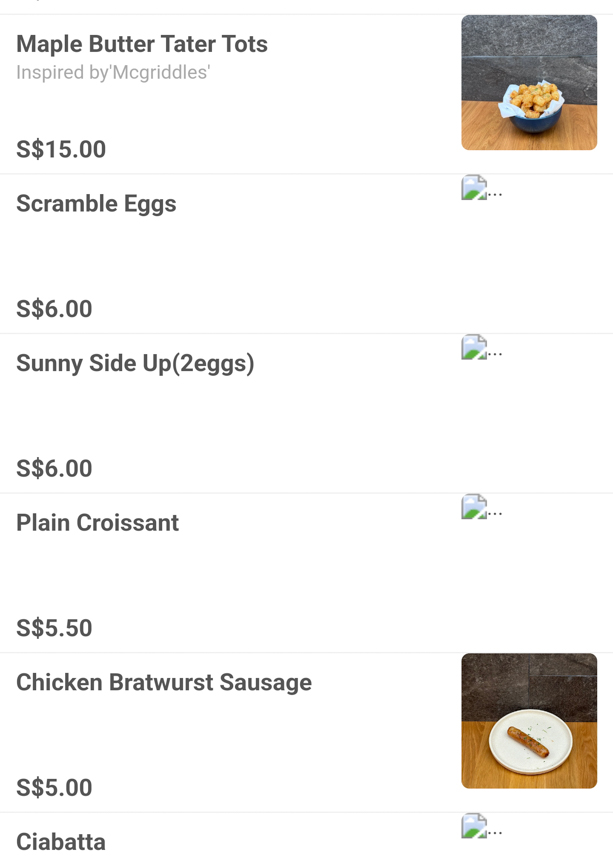
Task: Select the Chicken Bratwurst Sausage title
Action: 164,683
